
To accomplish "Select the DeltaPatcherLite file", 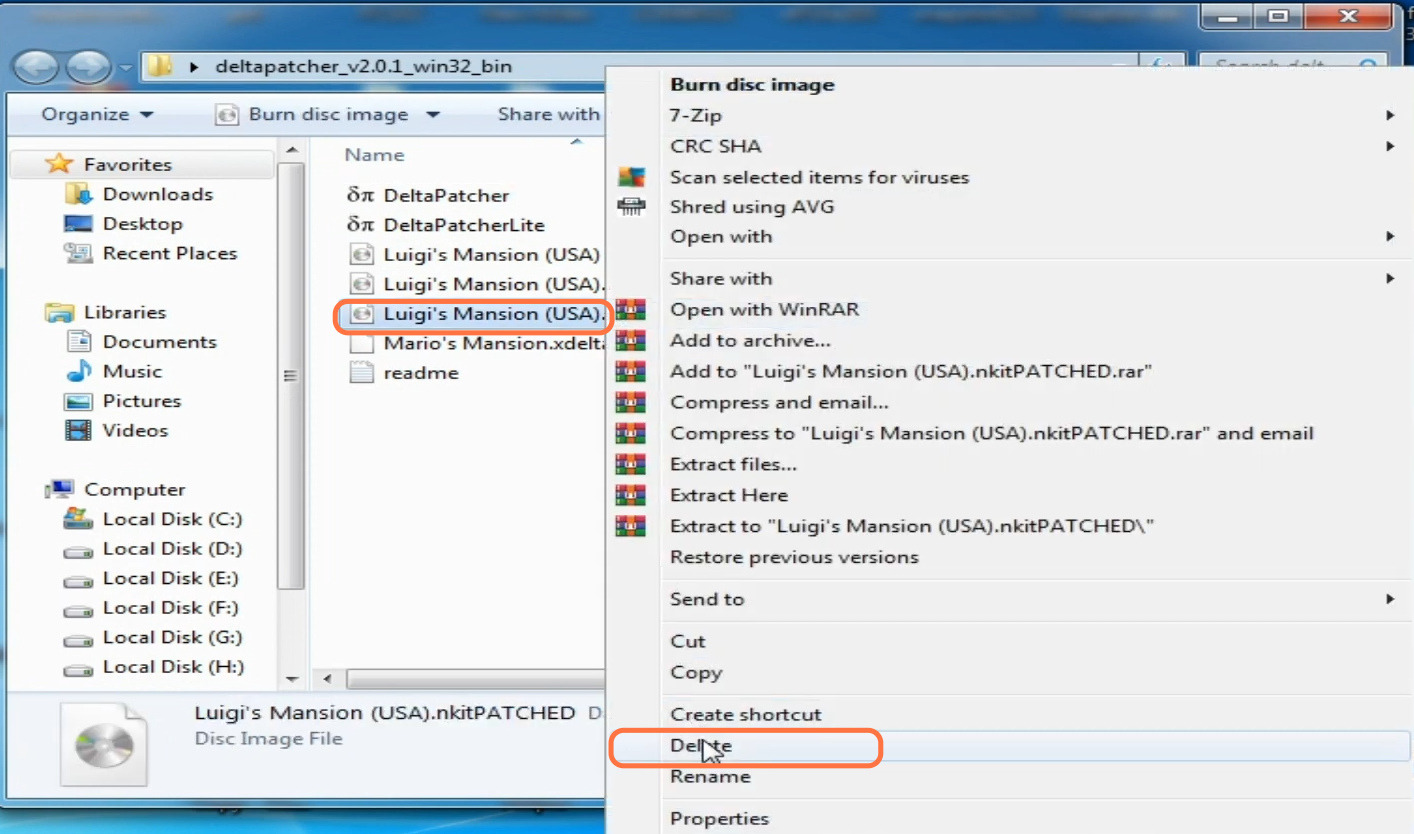I will coord(464,226).
